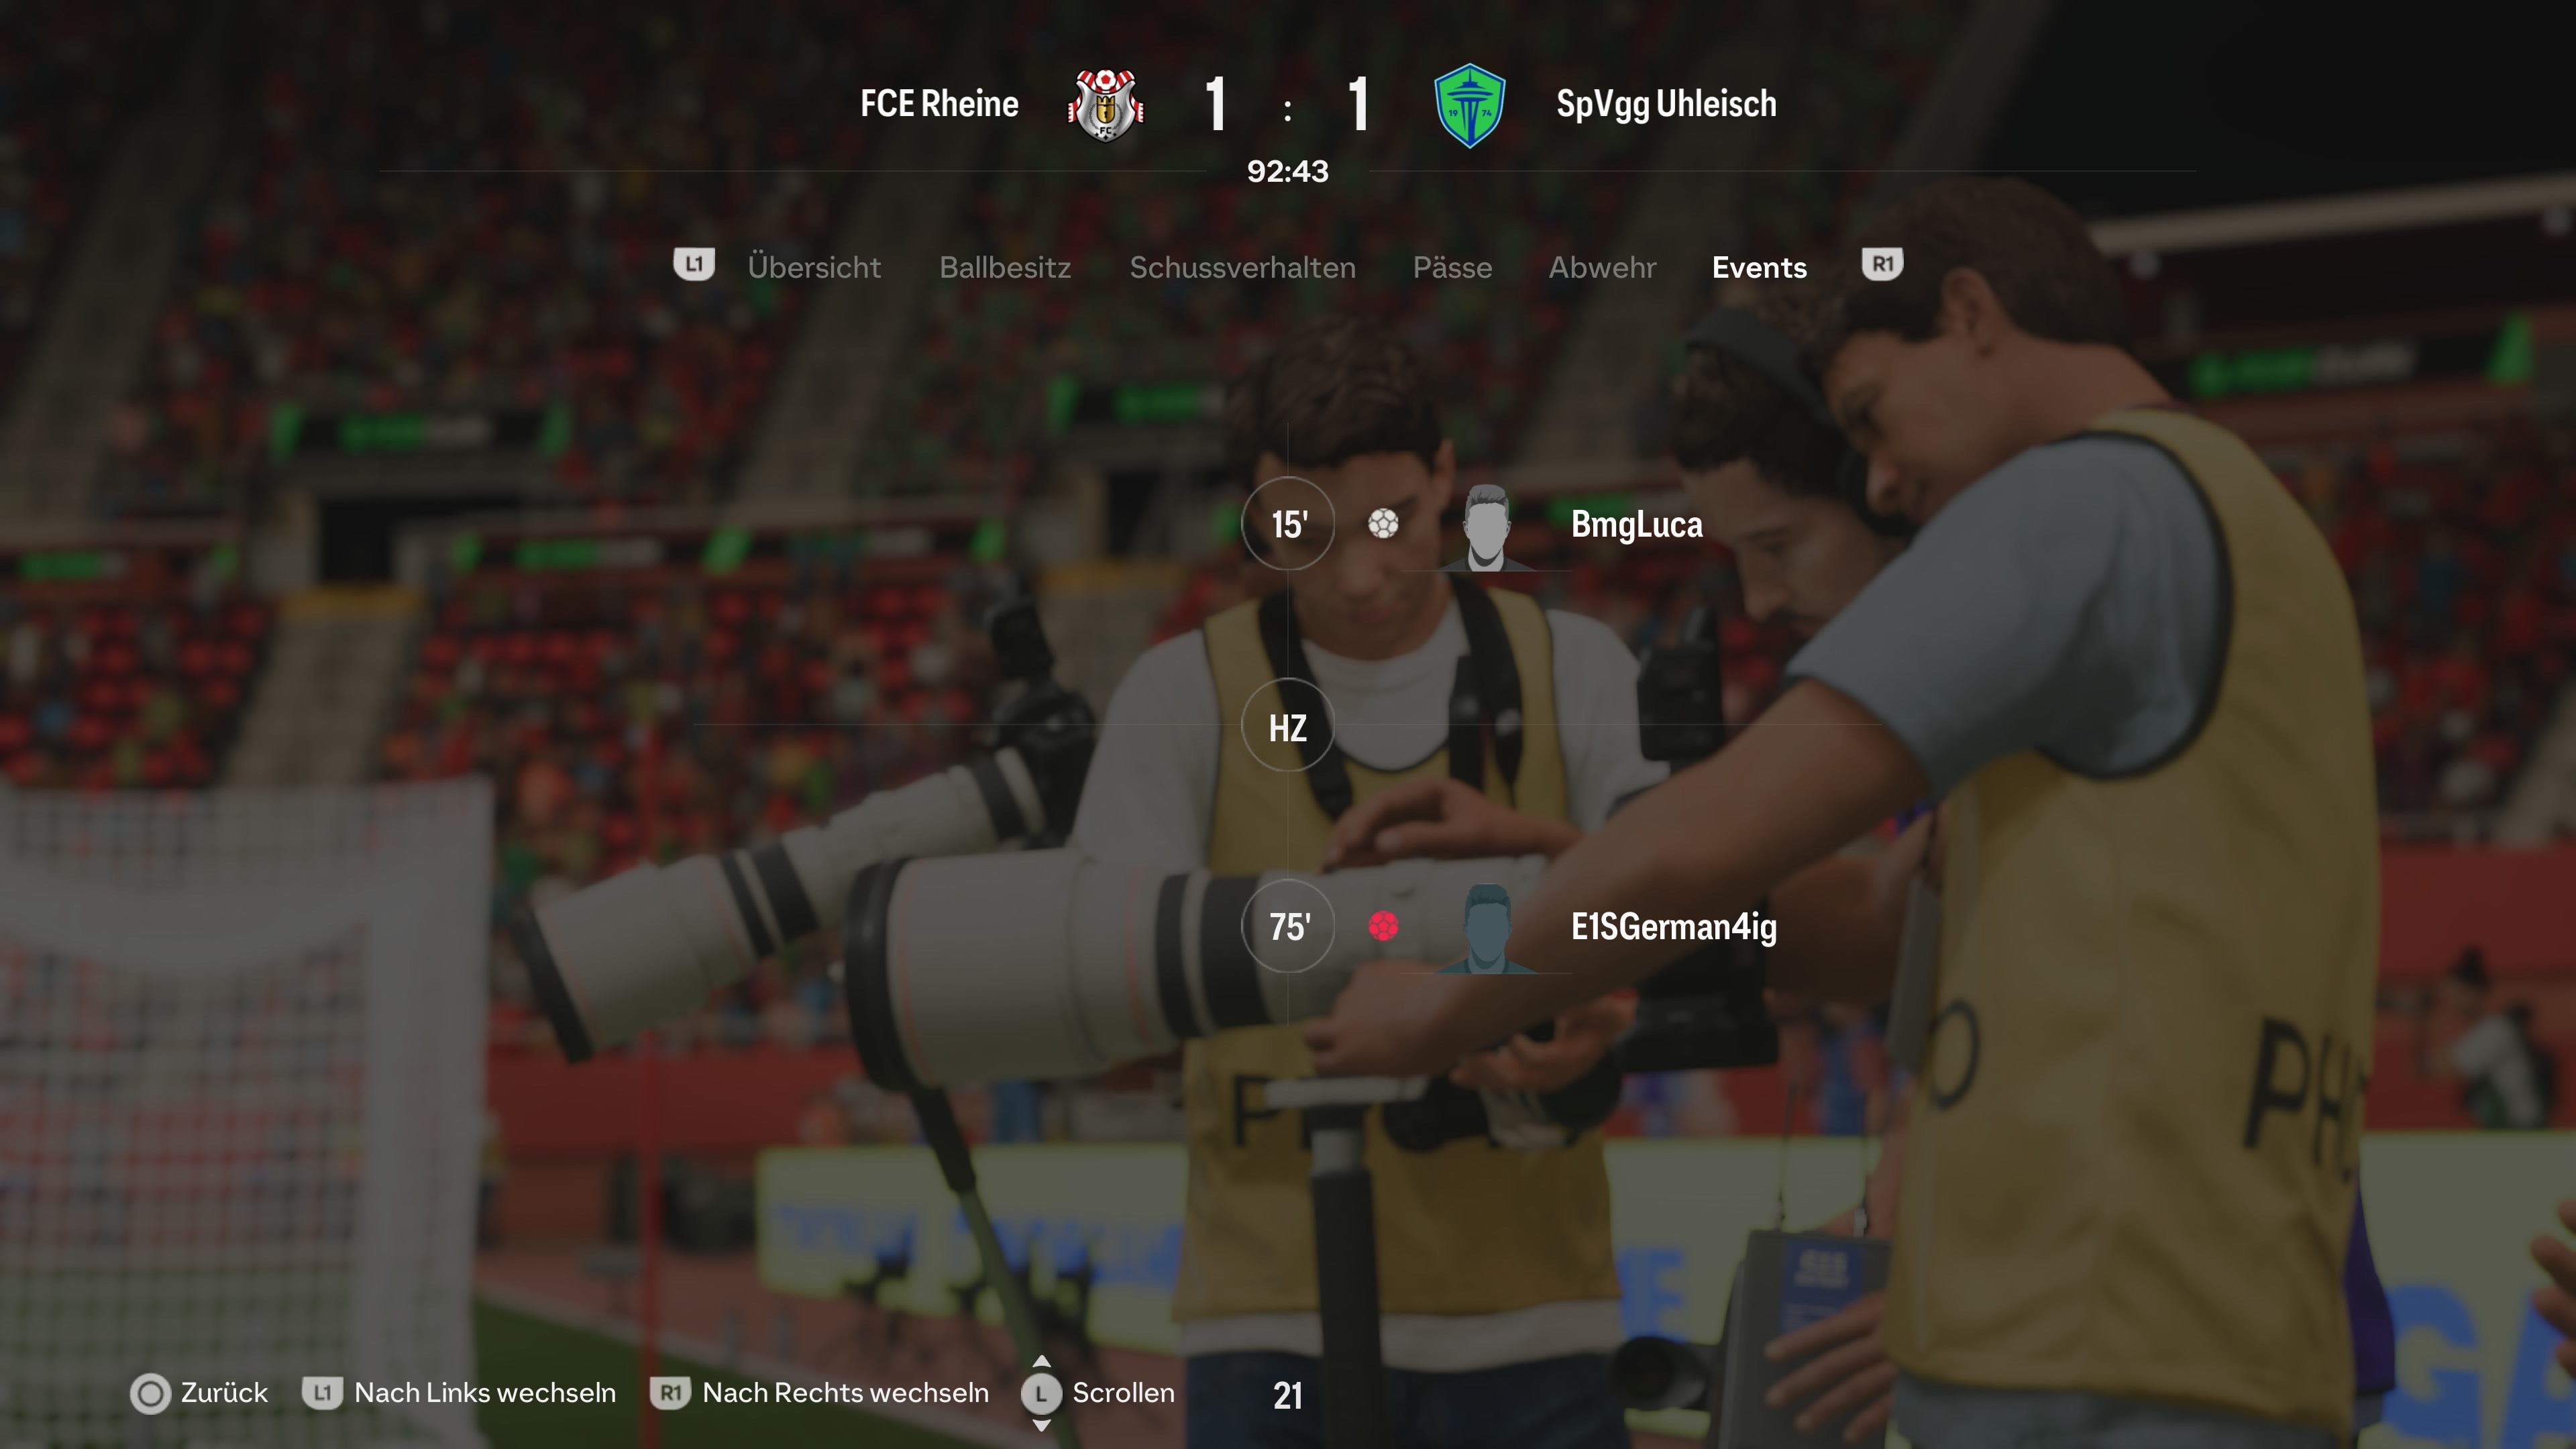Click the 75' timeline marker
The image size is (2576, 1449).
[1288, 927]
